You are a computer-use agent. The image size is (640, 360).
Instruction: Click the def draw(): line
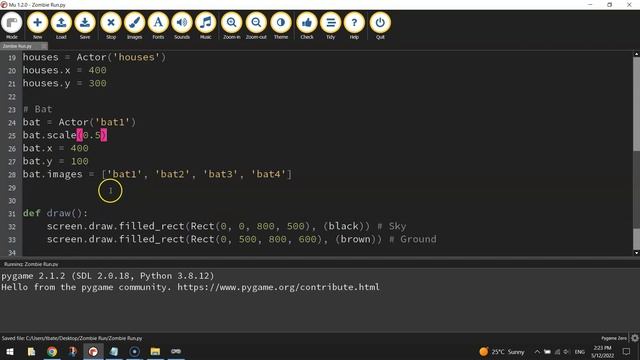55,213
